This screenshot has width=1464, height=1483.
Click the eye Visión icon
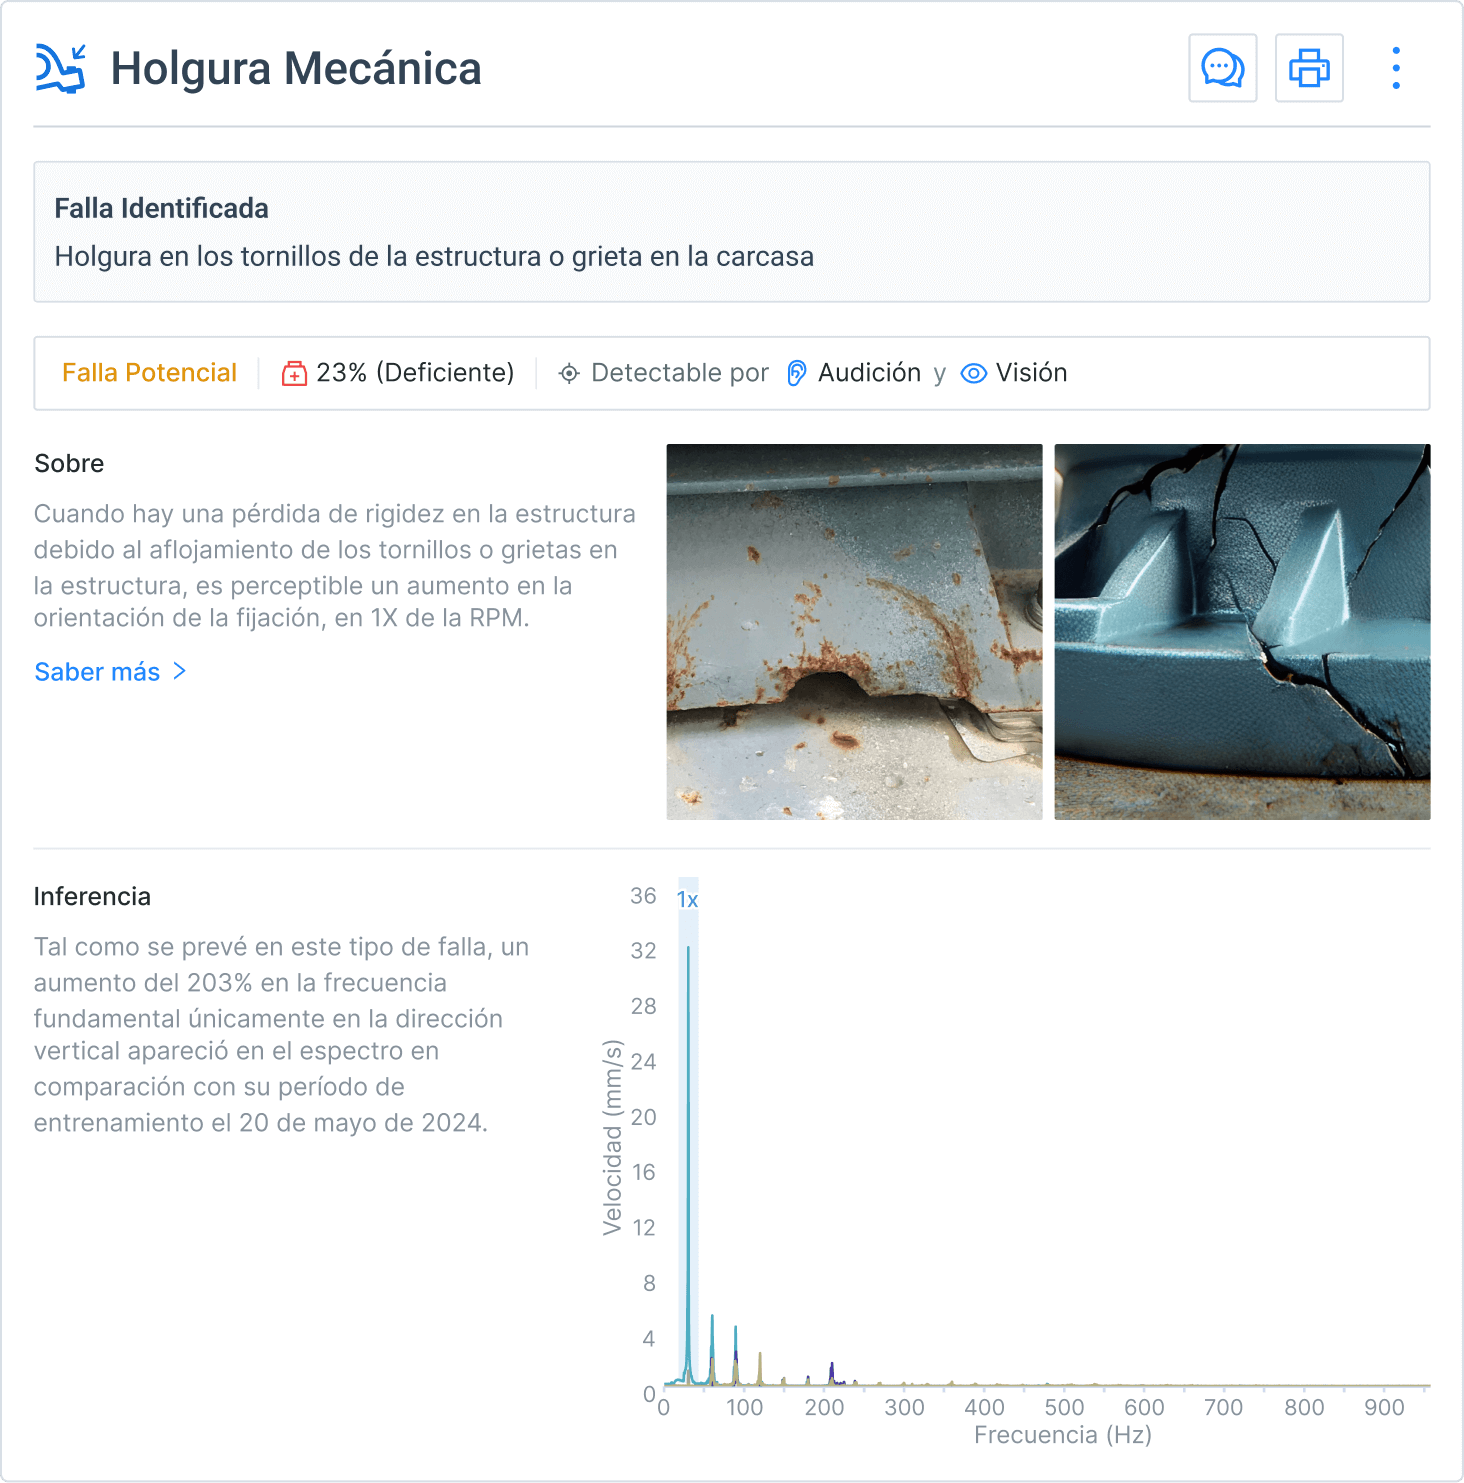click(973, 373)
